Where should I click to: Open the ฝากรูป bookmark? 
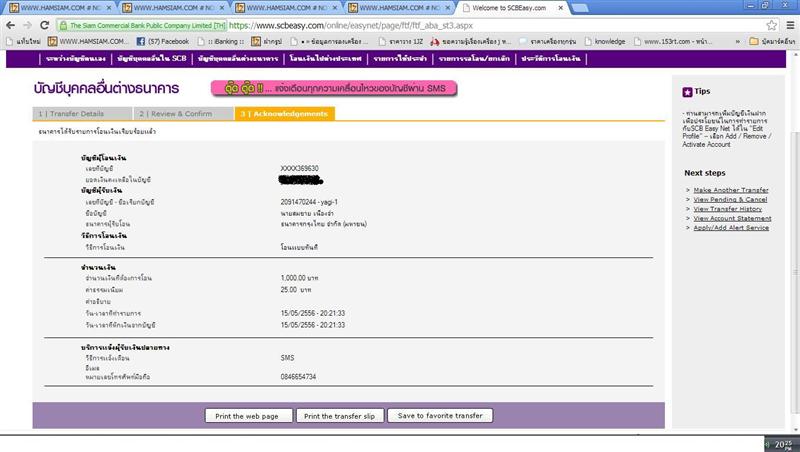266,41
